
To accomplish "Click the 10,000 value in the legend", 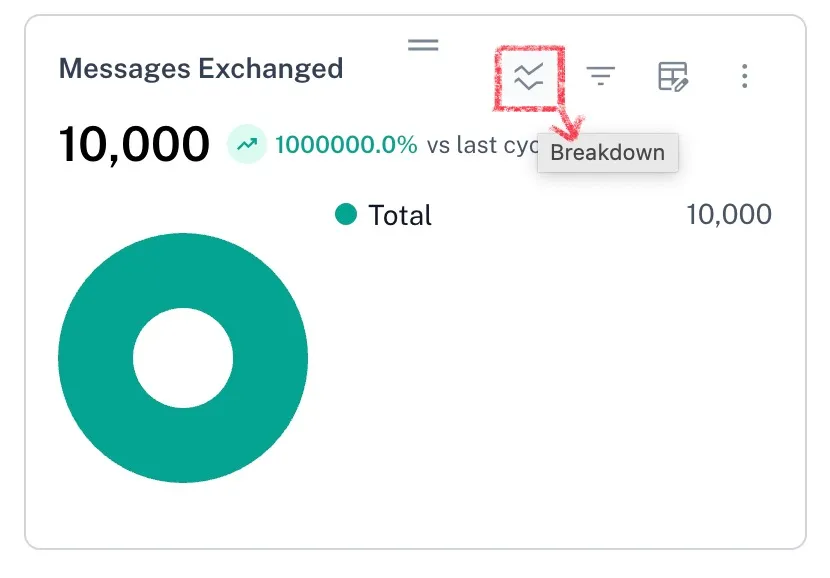I will point(728,215).
